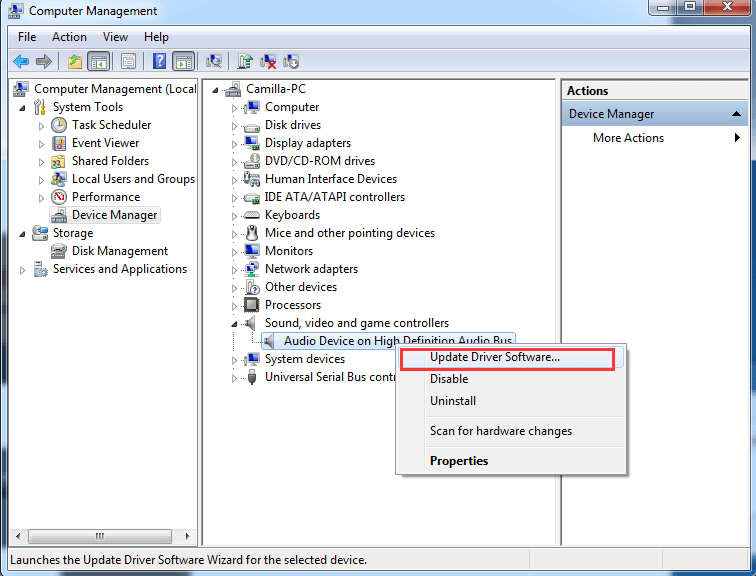The image size is (756, 576).
Task: Click the Uninstall device toolbar icon with red X
Action: click(268, 62)
